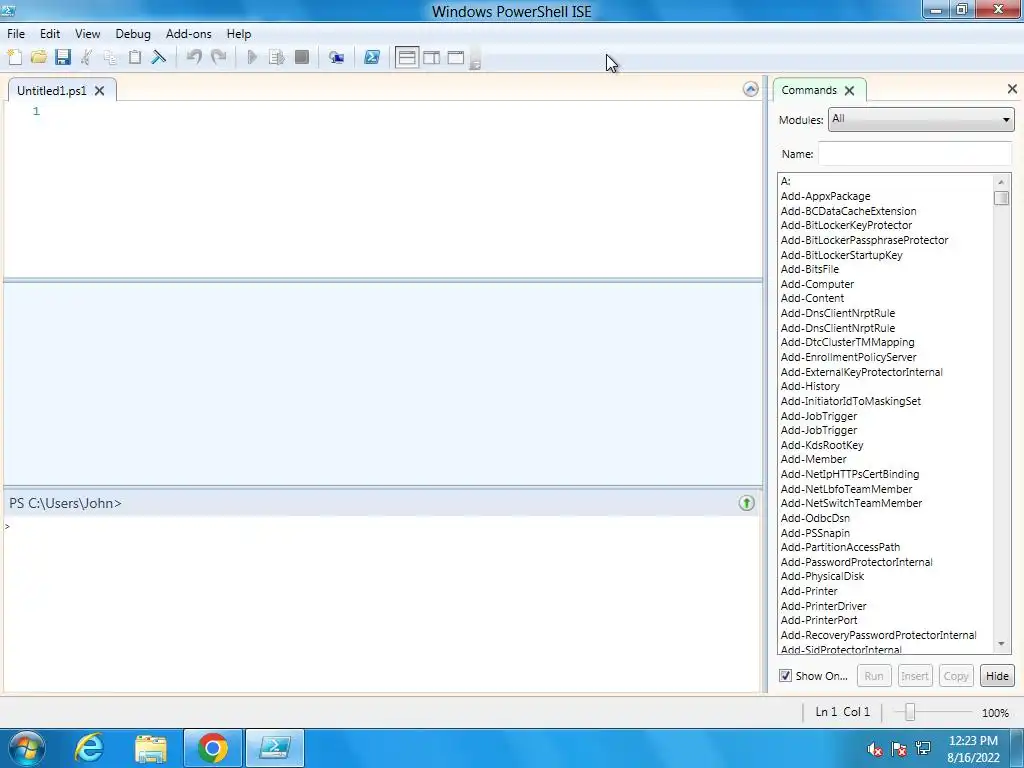1024x768 pixels.
Task: Select Add-AppxPackage in the commands list
Action: point(825,196)
